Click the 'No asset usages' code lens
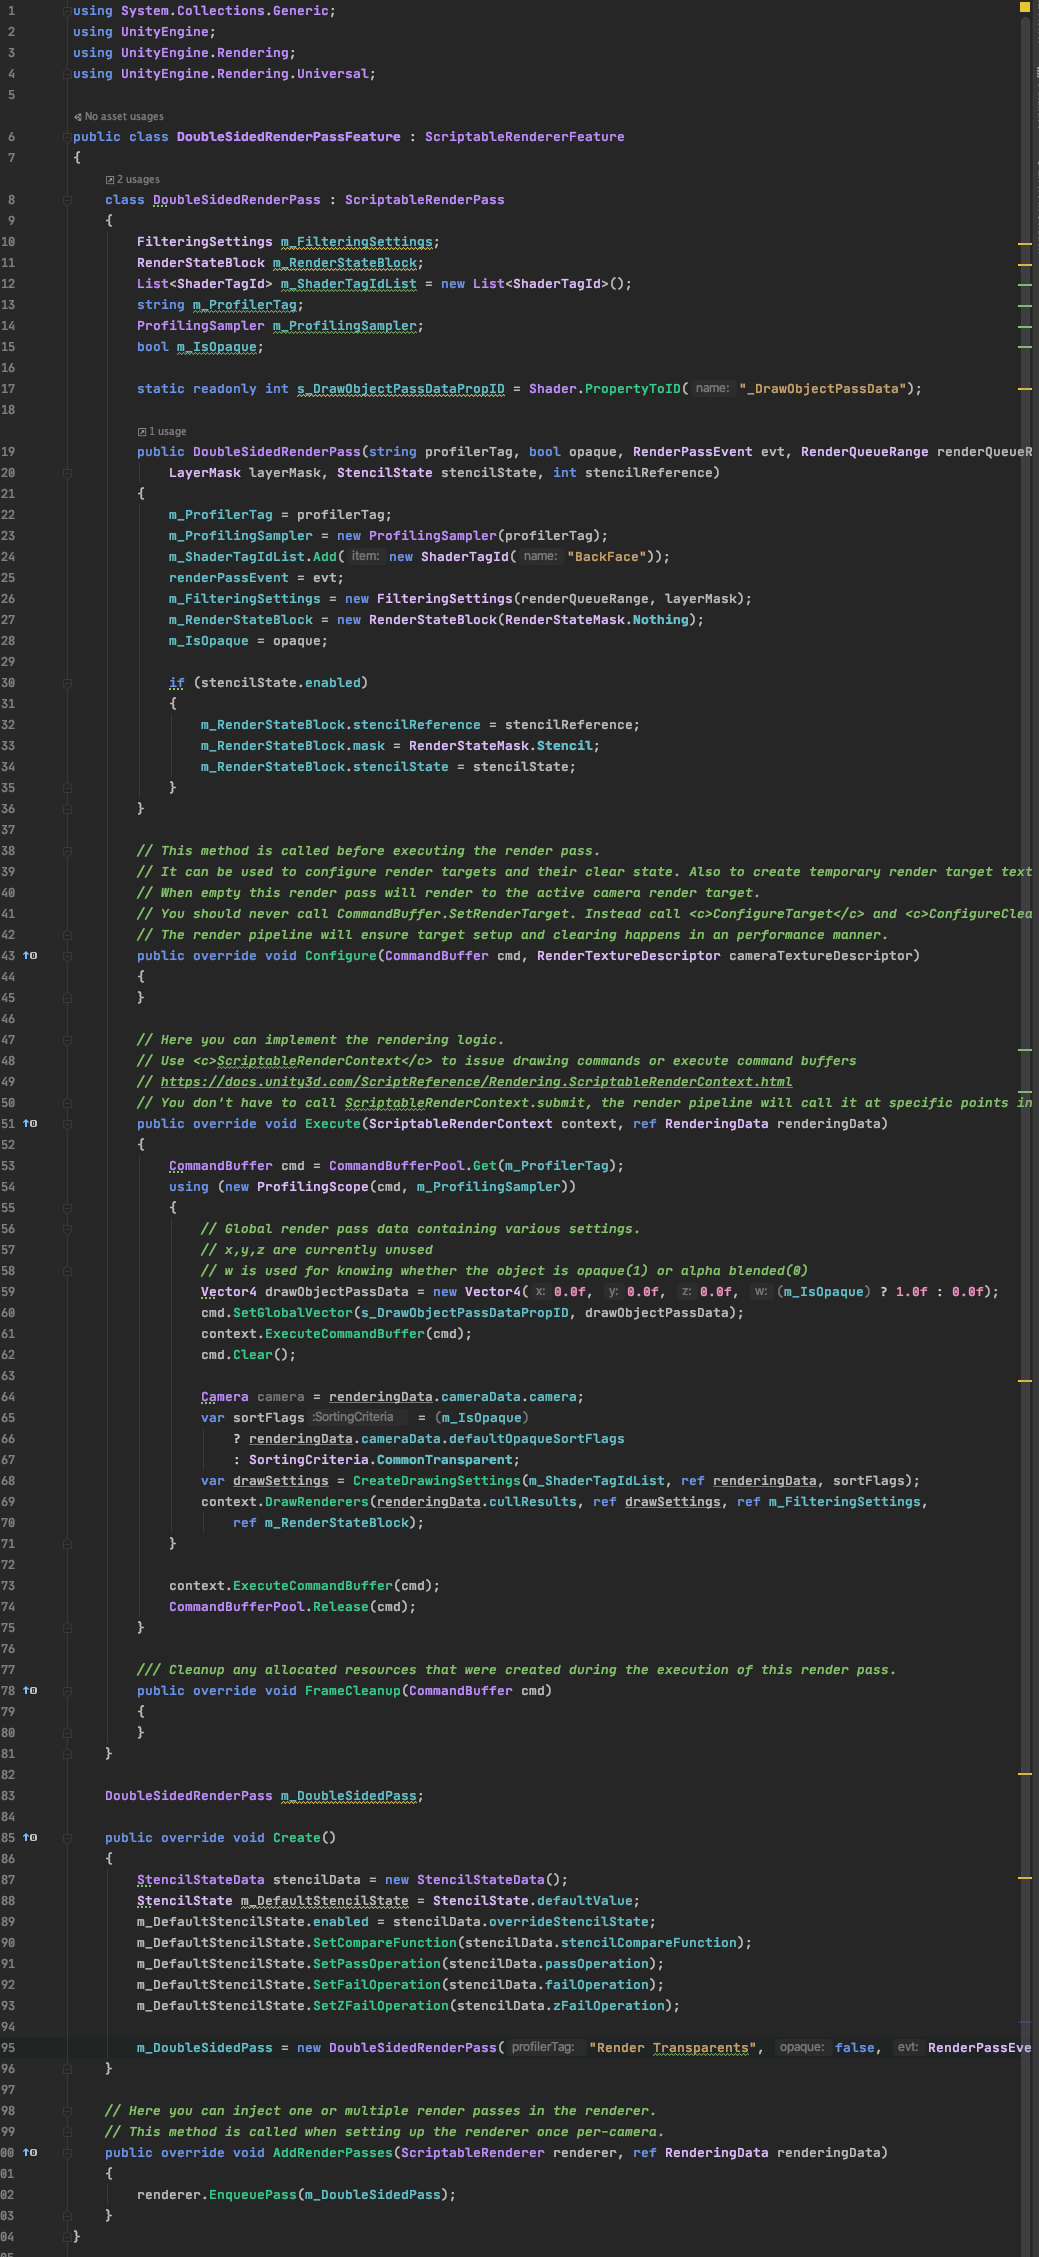Viewport: 1039px width, 2257px height. coord(124,117)
